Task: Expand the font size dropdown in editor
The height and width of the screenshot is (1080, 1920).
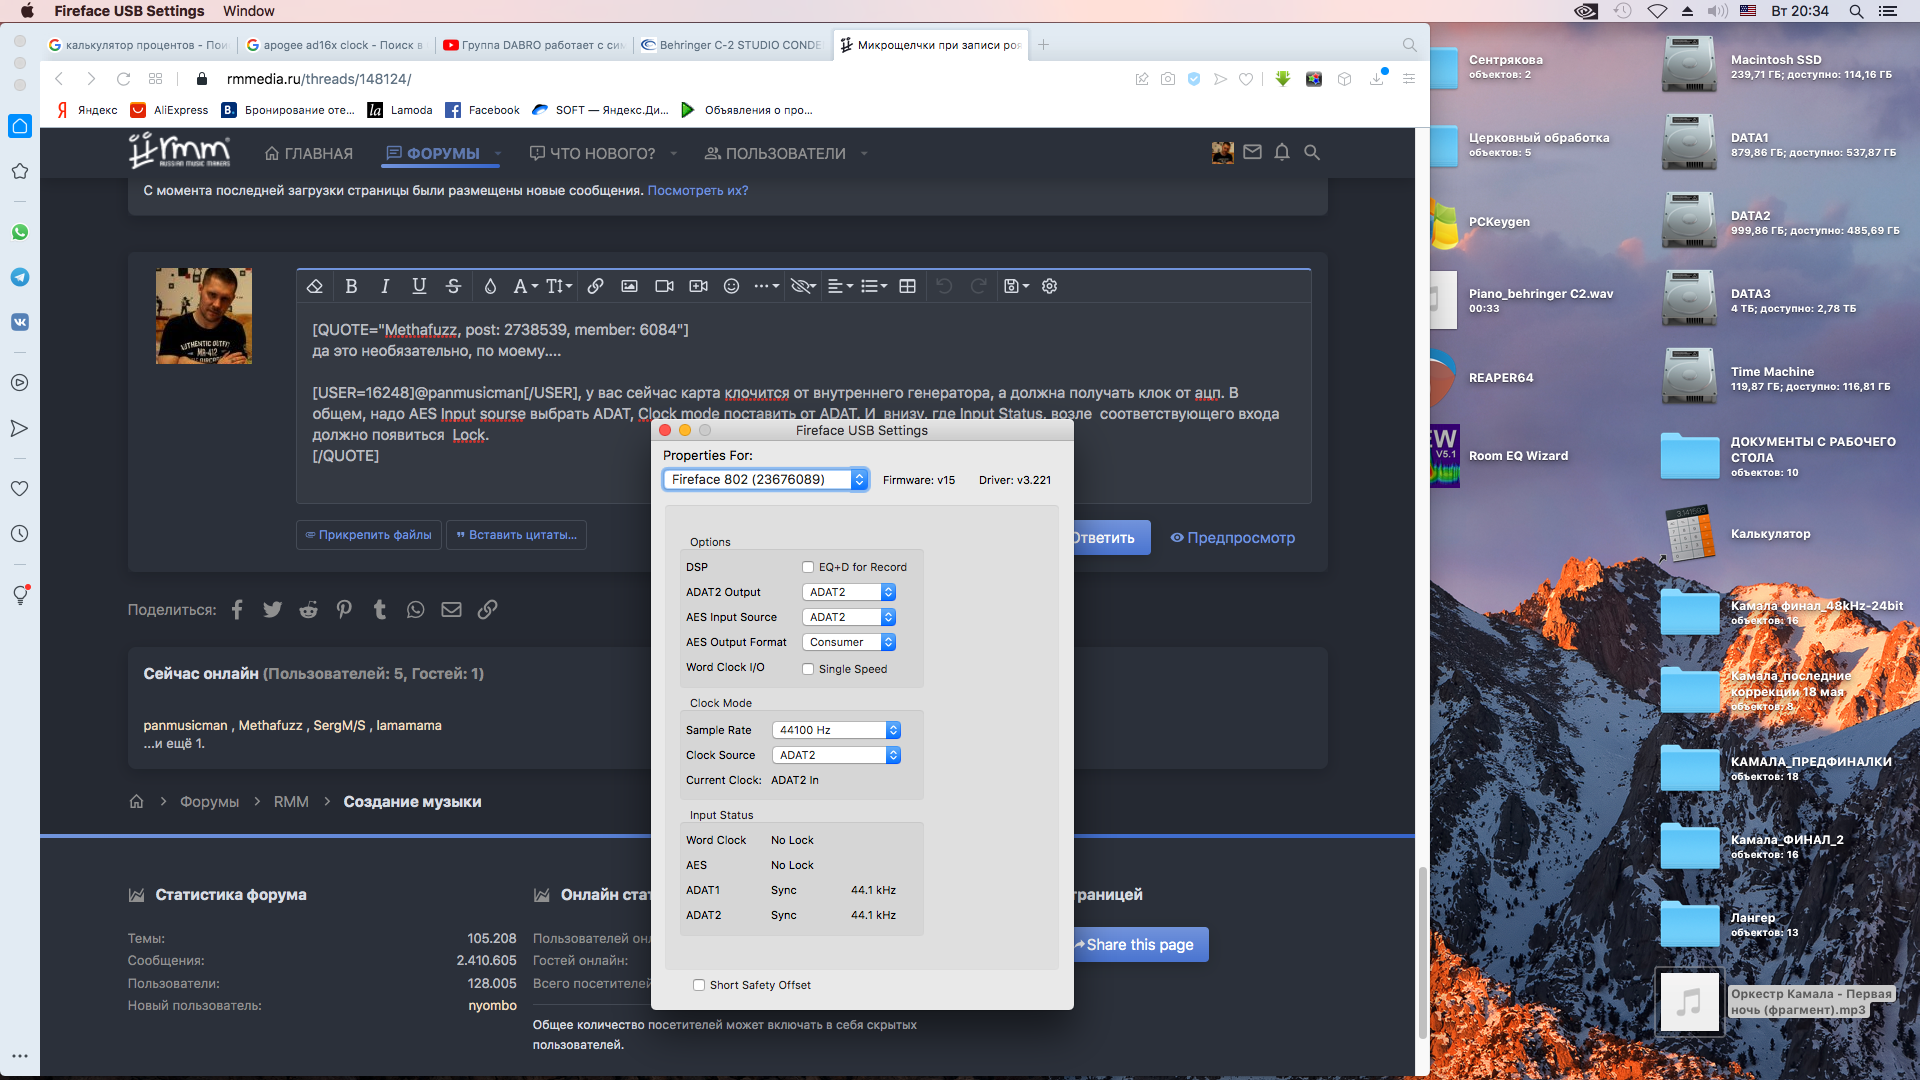Action: tap(559, 286)
